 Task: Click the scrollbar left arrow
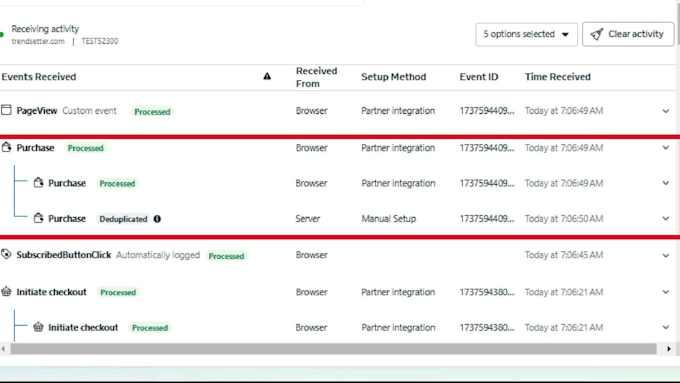tap(3, 349)
